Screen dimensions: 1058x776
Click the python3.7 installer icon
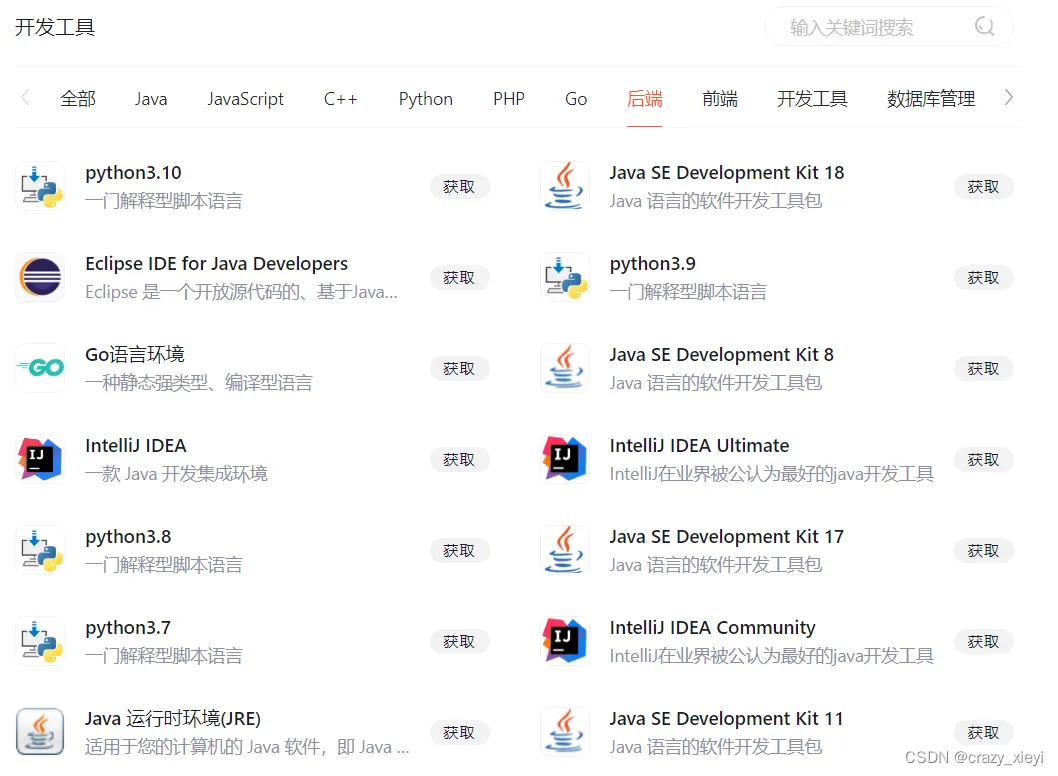pyautogui.click(x=40, y=642)
